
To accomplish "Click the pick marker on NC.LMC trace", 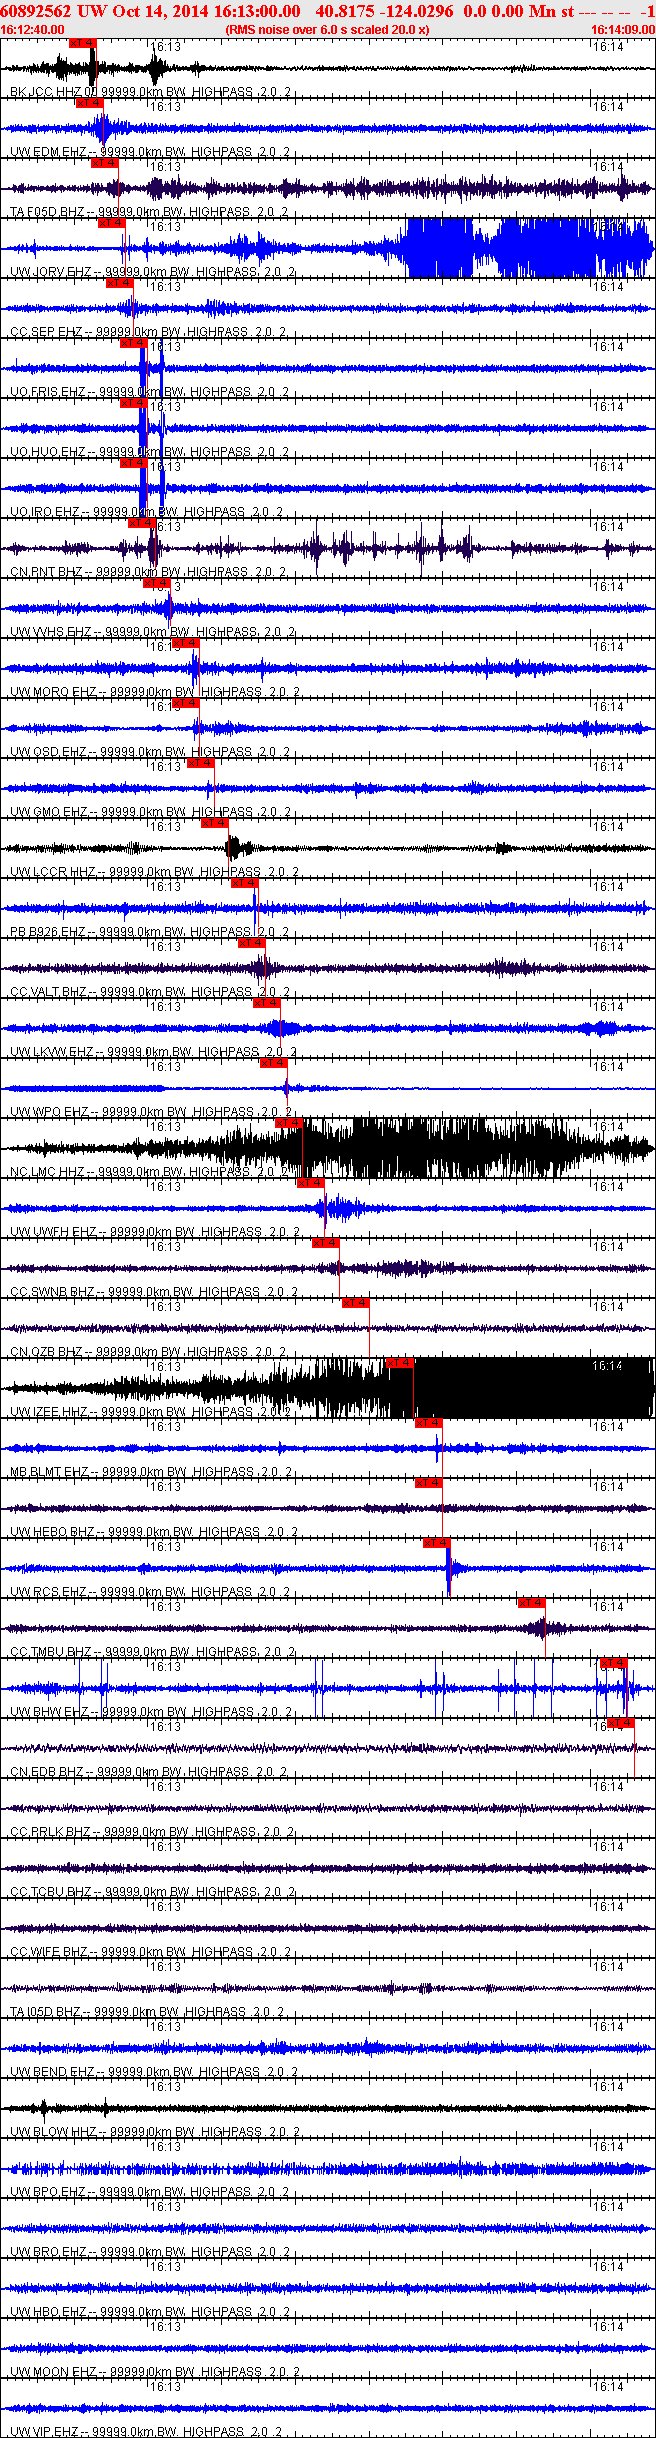I will (x=289, y=1123).
